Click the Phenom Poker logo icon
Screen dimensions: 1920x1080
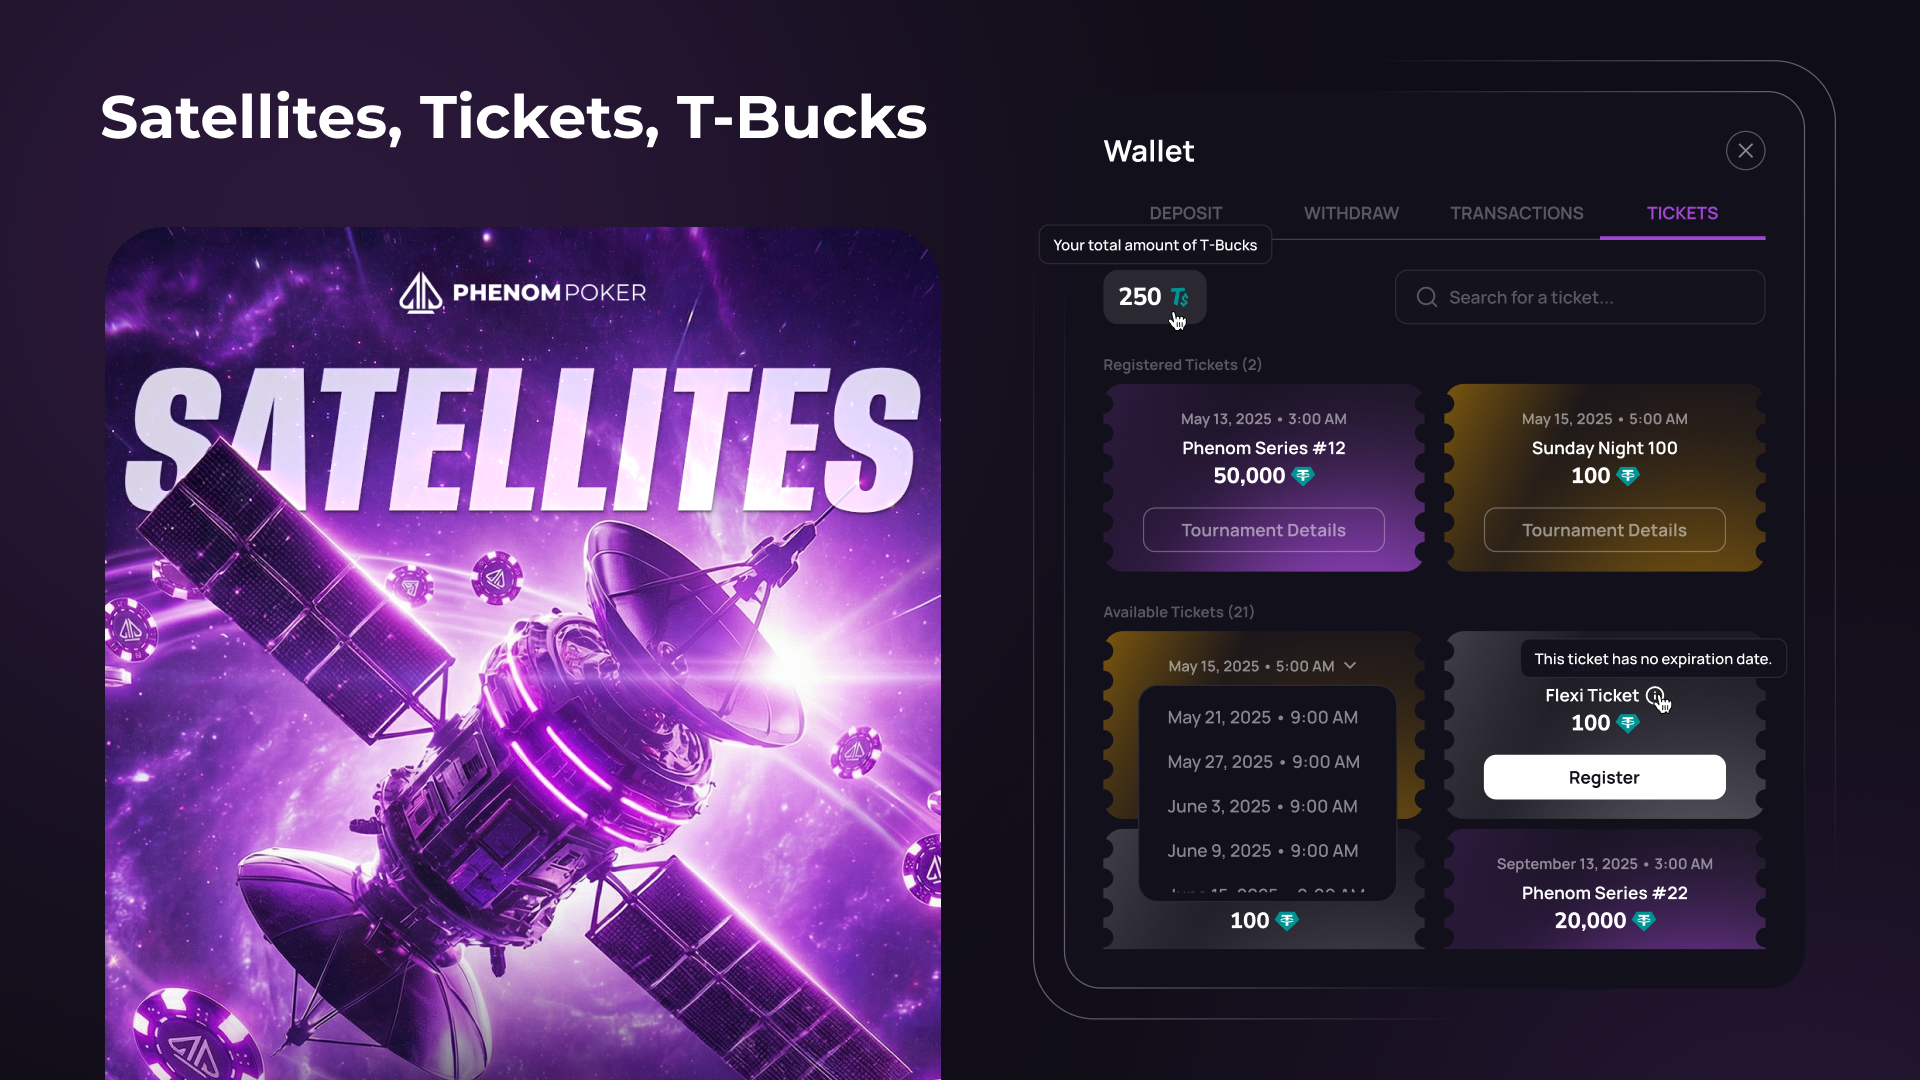pyautogui.click(x=421, y=293)
